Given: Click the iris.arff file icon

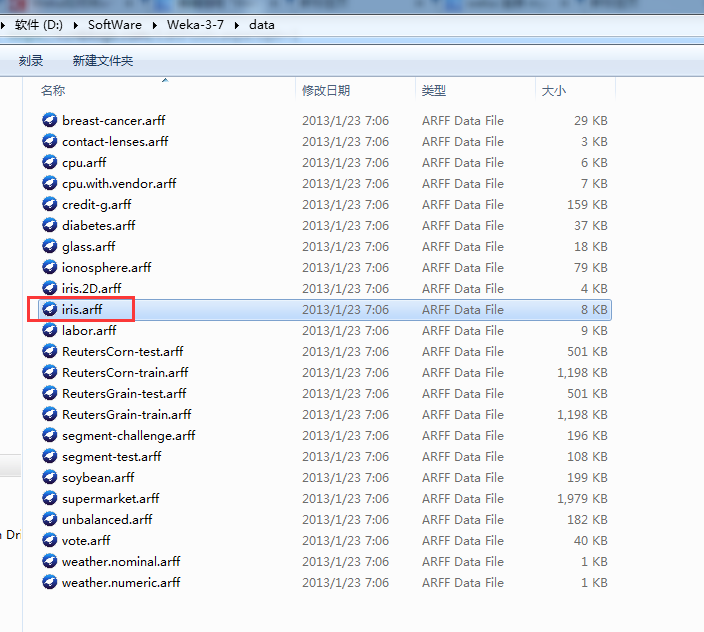Looking at the screenshot, I should 49,309.
